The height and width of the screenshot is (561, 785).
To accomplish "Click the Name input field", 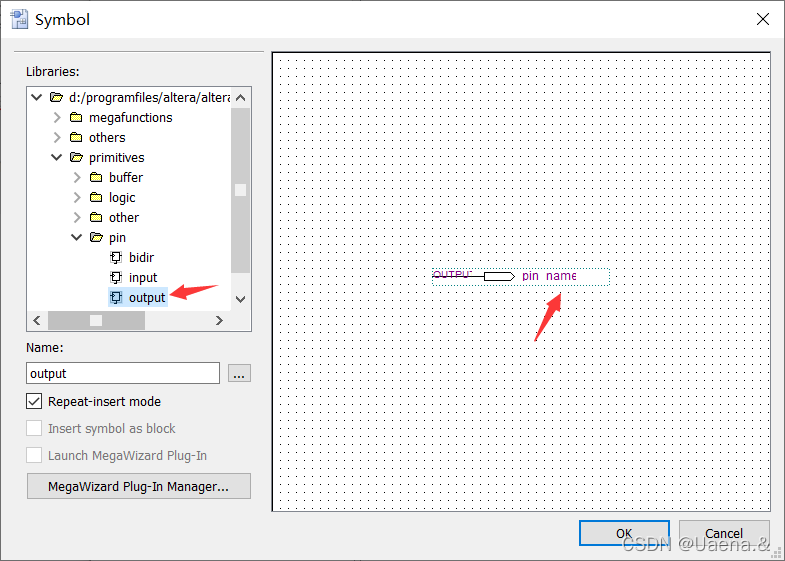I will tap(123, 373).
